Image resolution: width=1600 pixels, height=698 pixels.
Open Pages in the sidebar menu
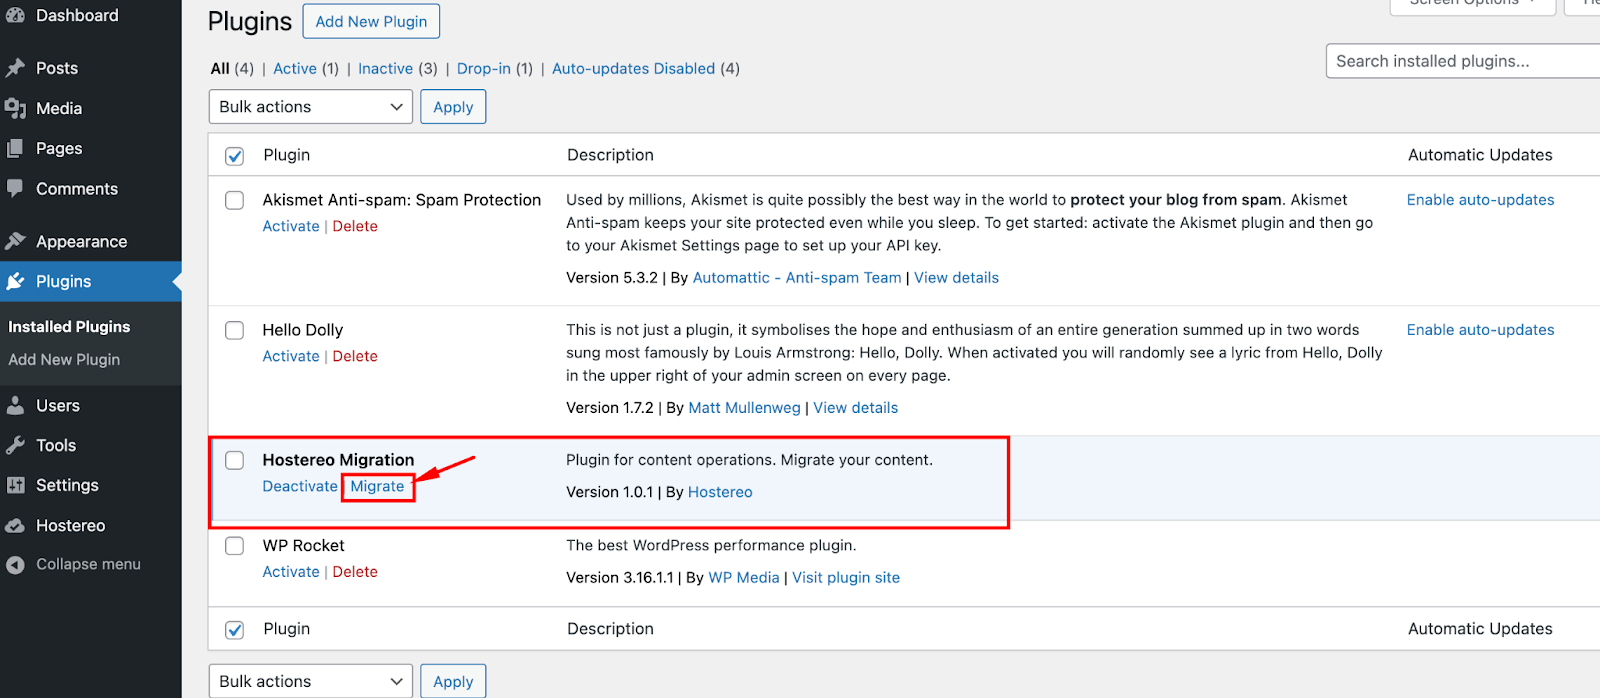click(x=59, y=148)
